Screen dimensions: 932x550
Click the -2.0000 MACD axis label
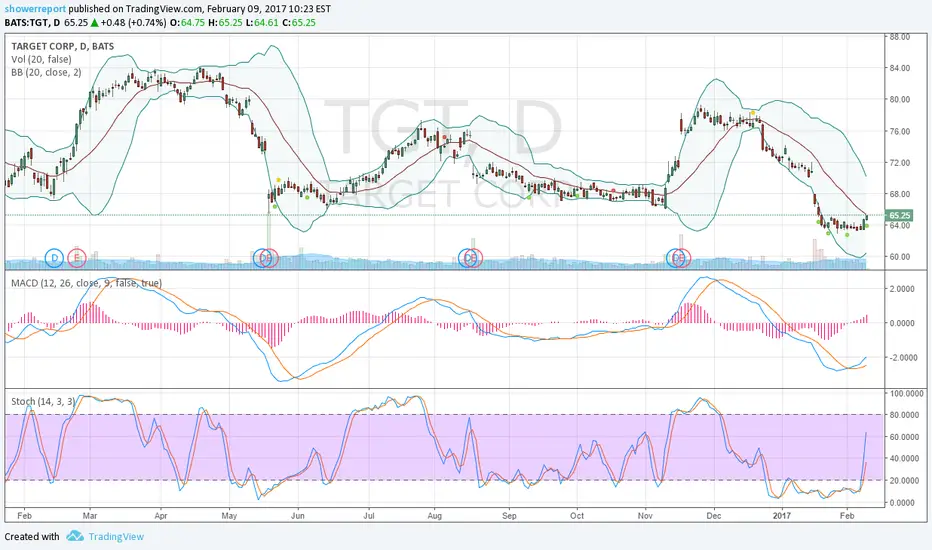[901, 358]
